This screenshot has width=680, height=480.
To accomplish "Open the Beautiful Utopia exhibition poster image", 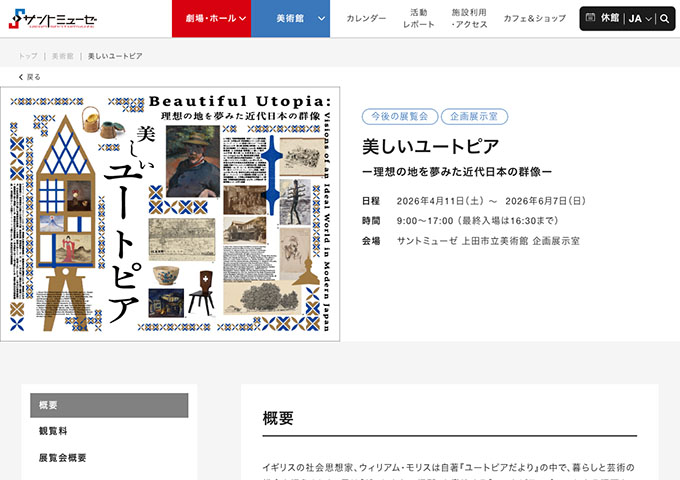I will (x=170, y=214).
